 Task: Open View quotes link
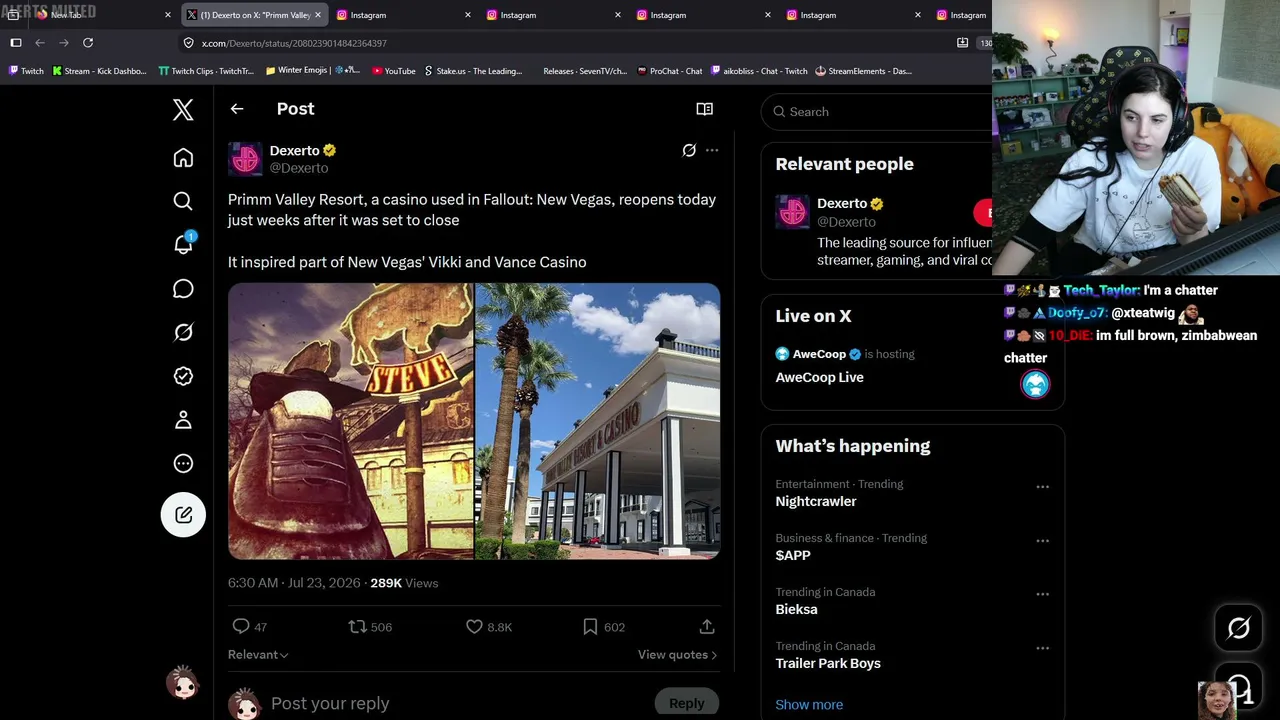coord(678,655)
